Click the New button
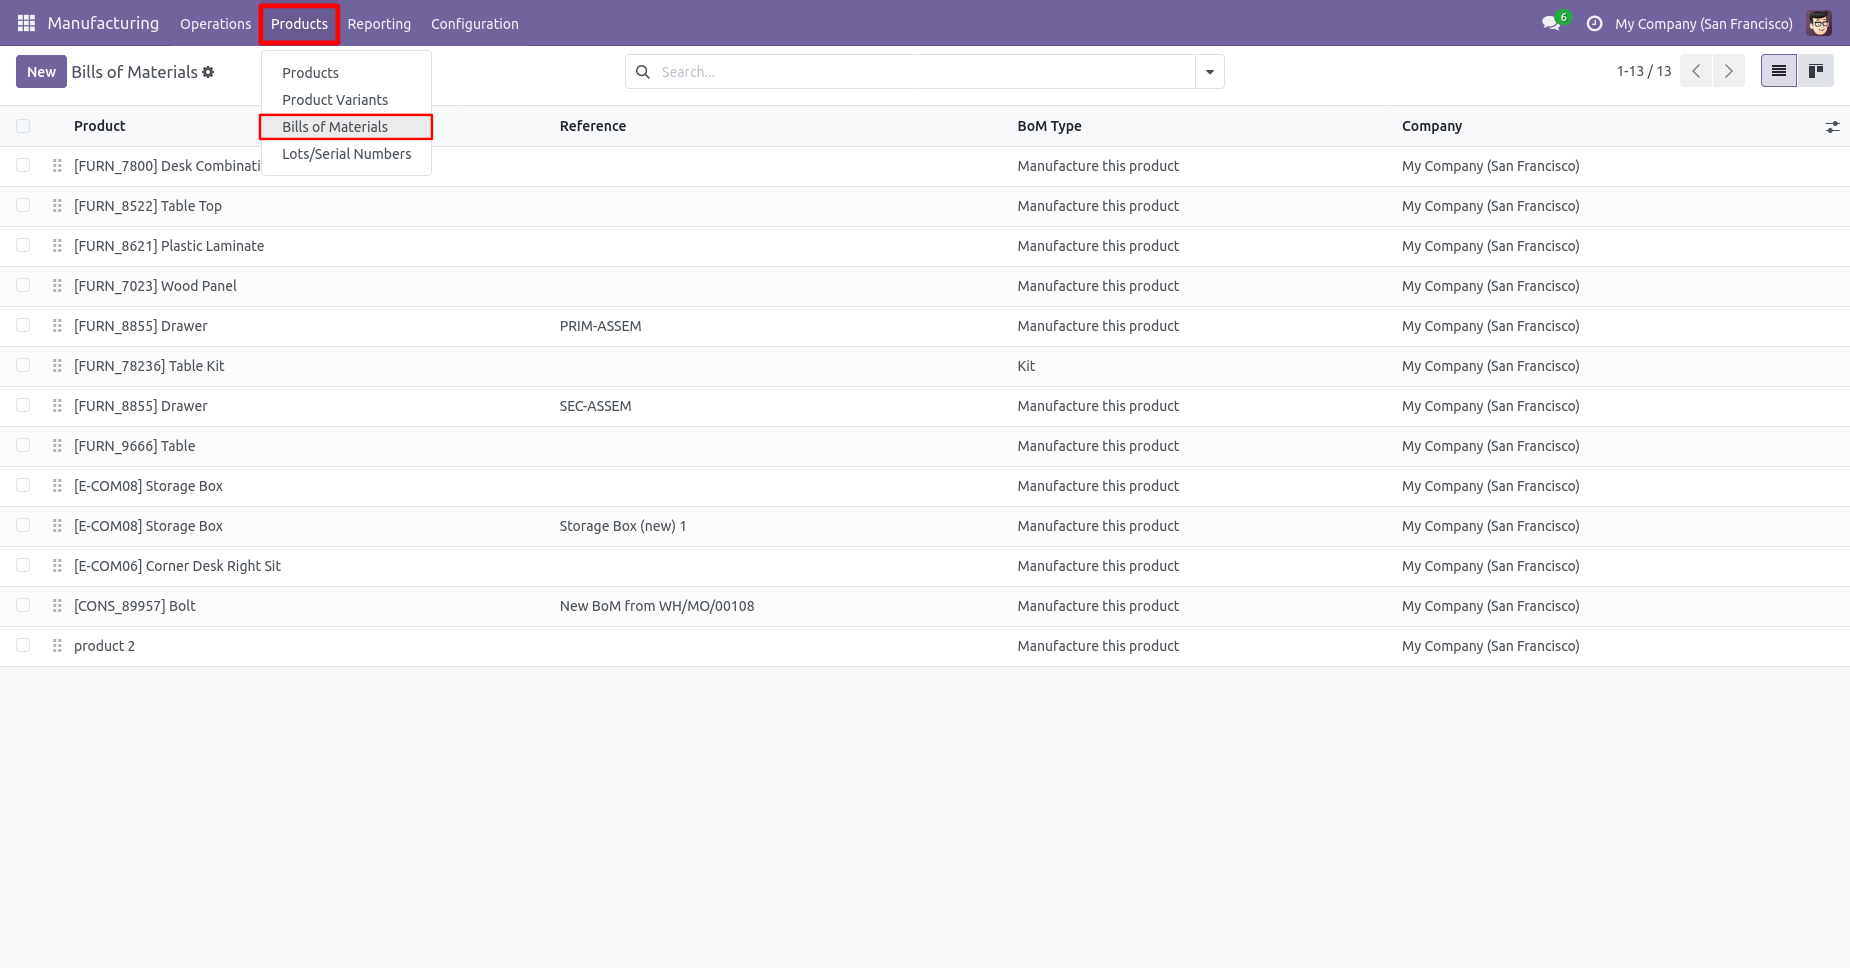This screenshot has width=1850, height=968. (x=41, y=72)
